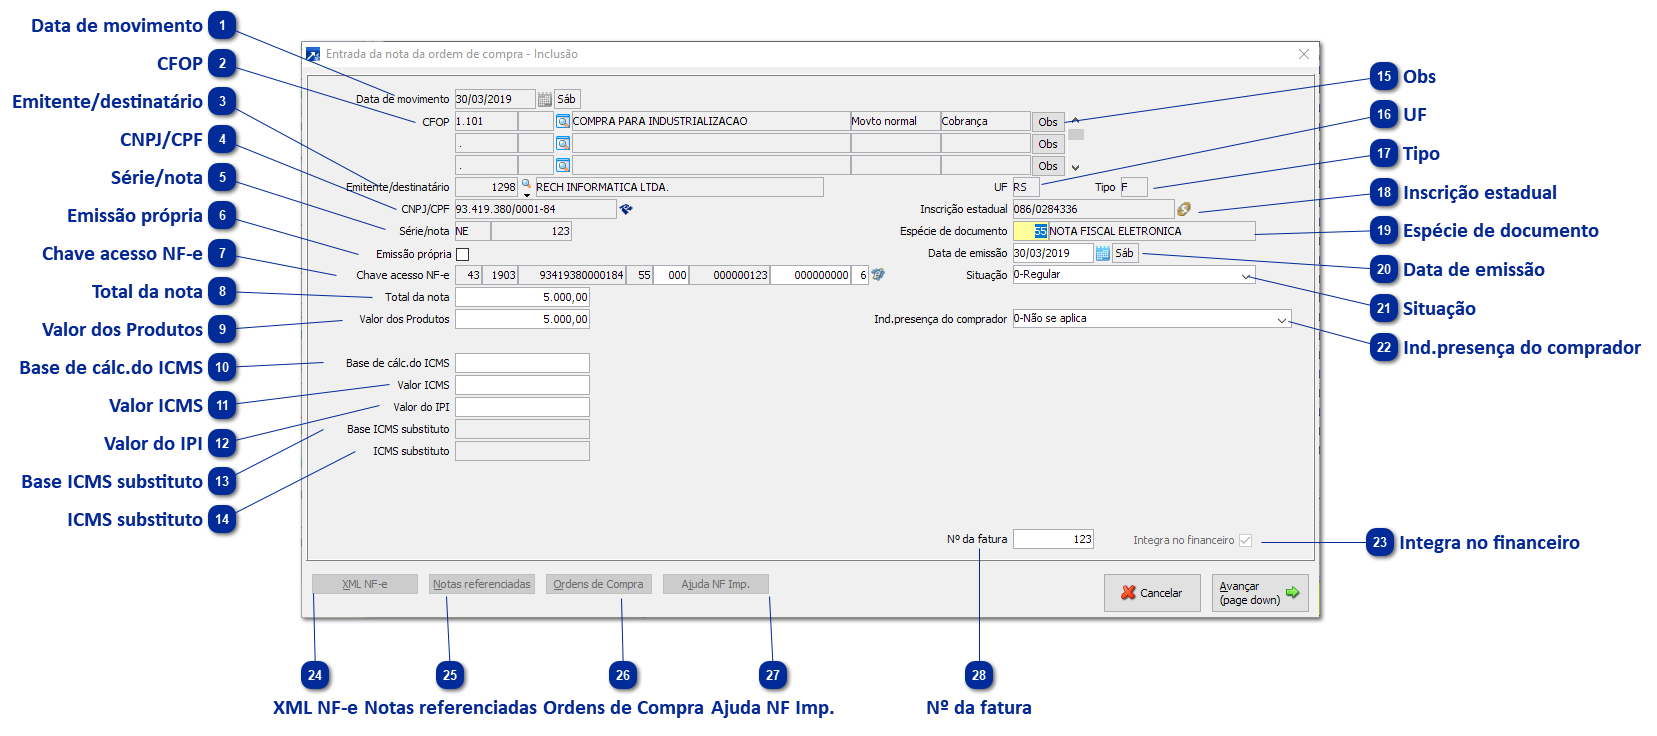Click the Obs button in the third CFOP row
Image resolution: width=1657 pixels, height=736 pixels.
1048,166
